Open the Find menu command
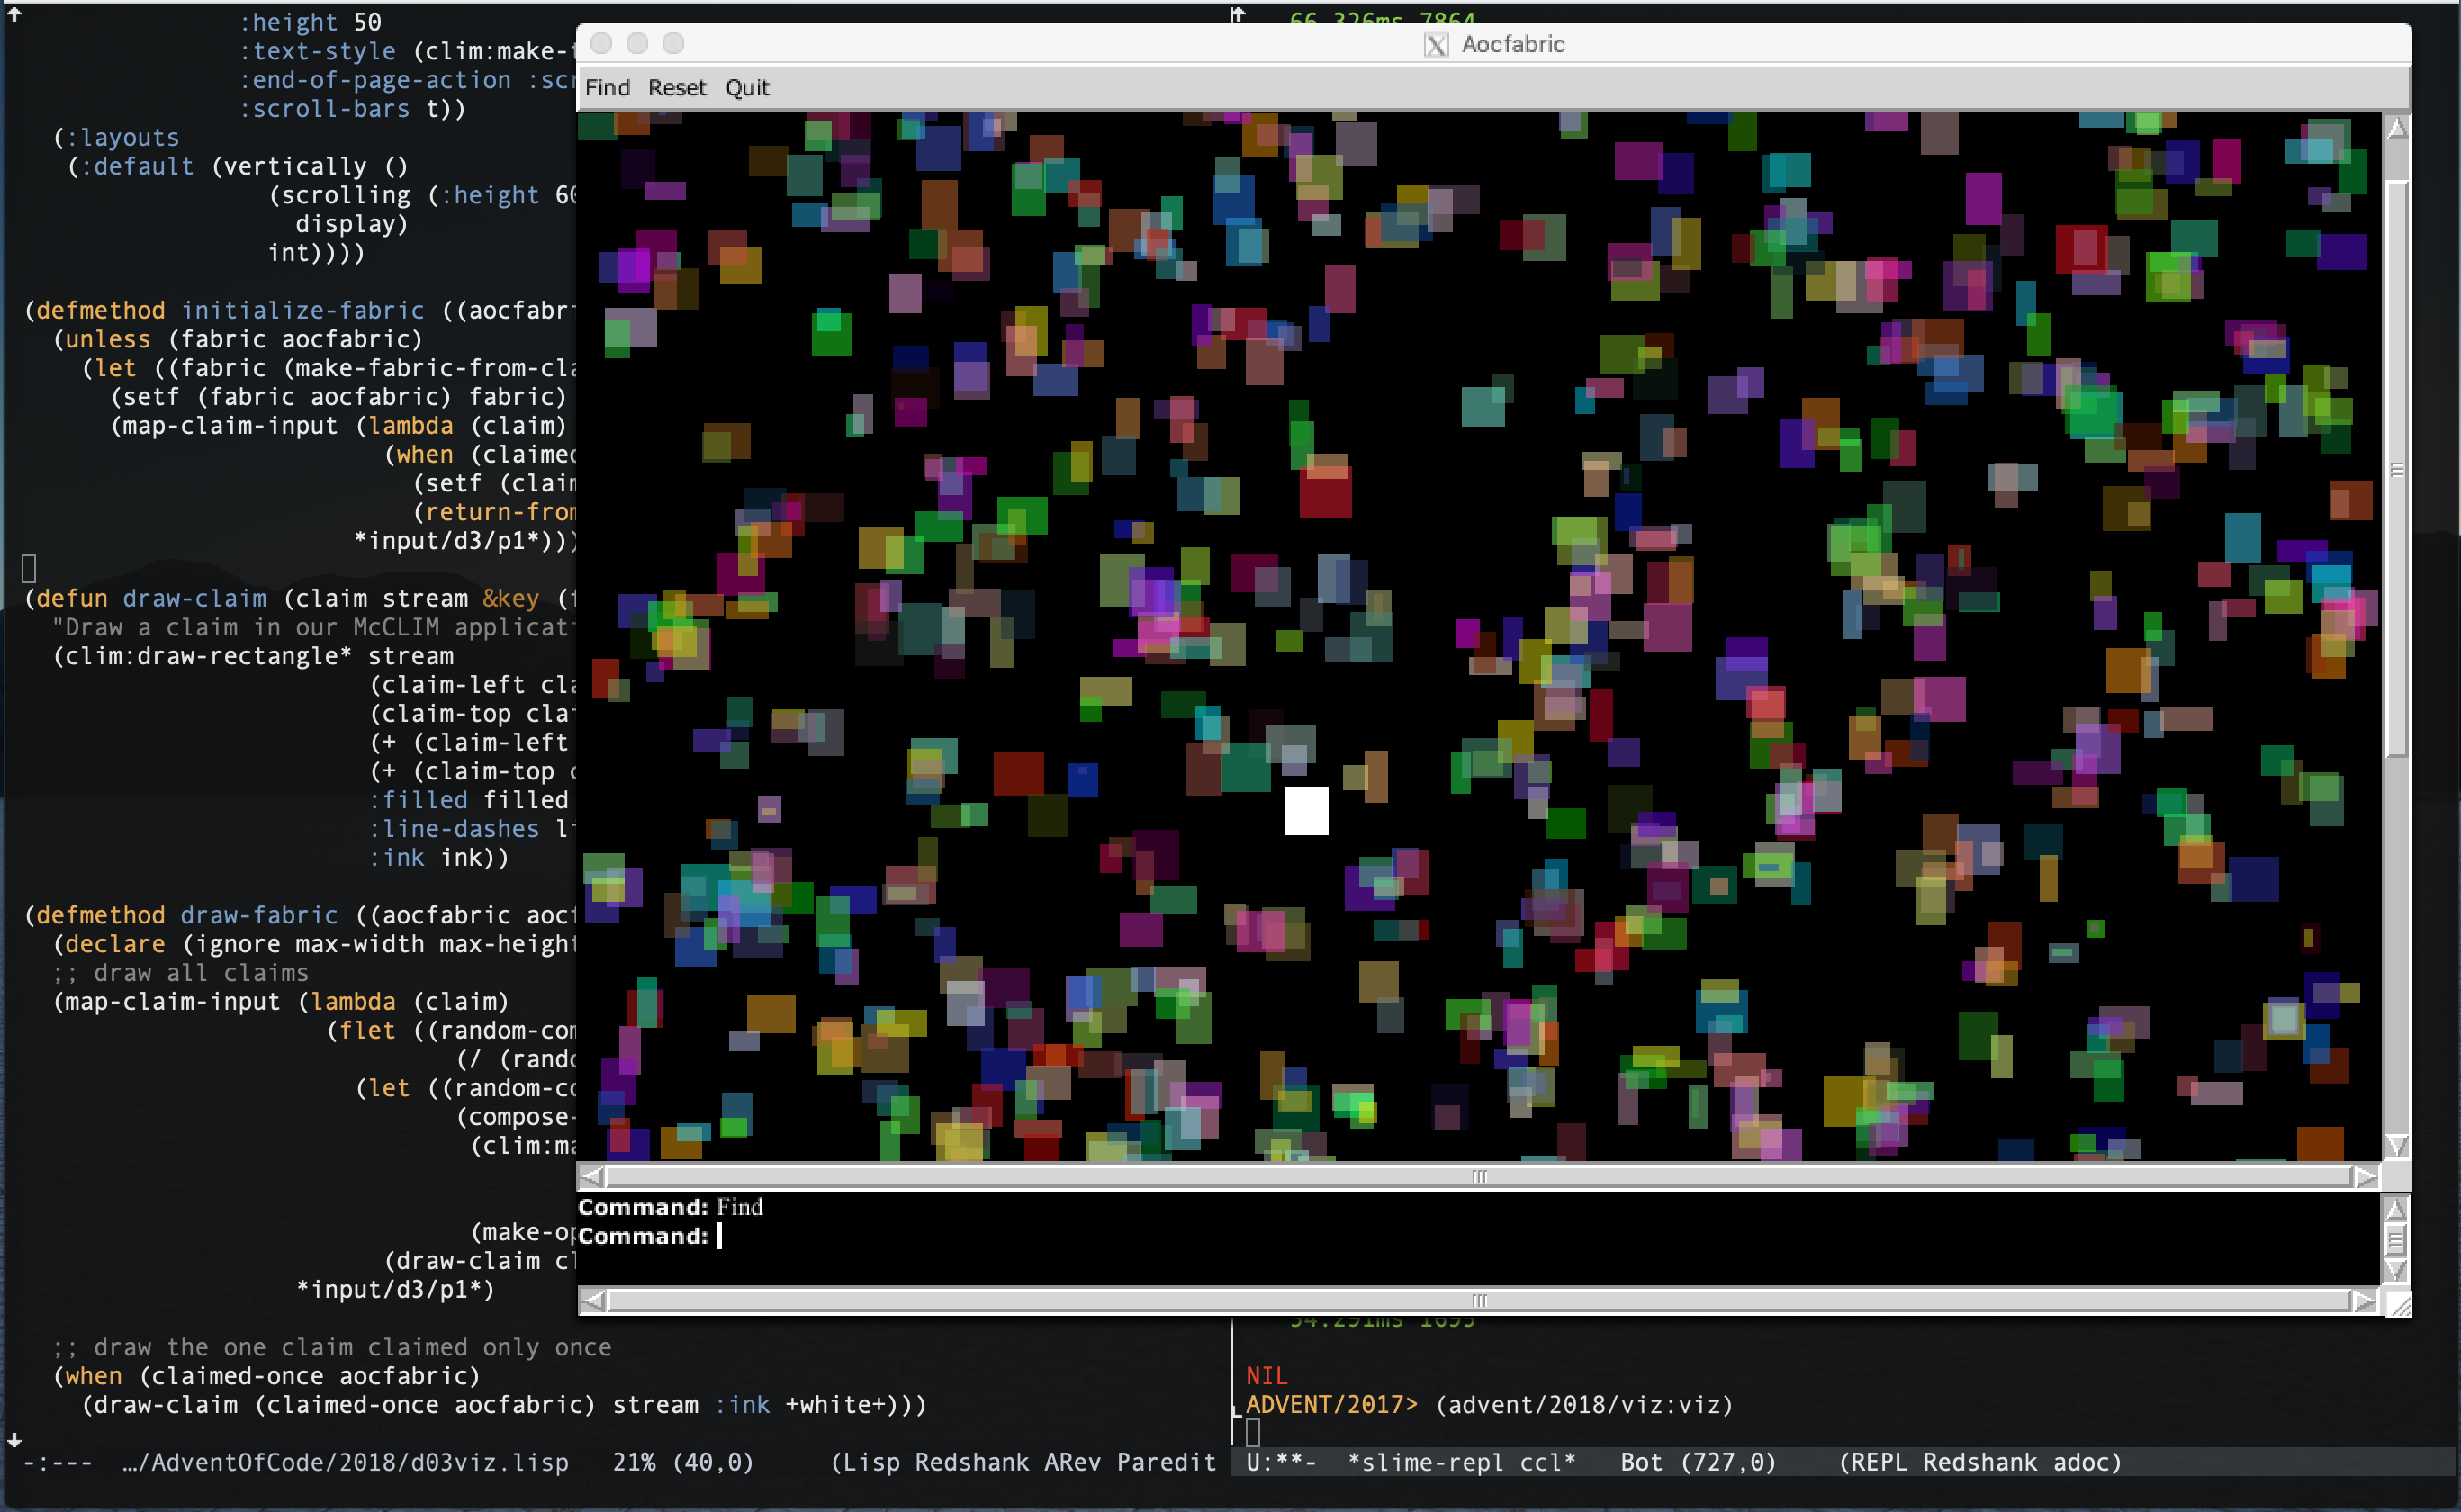The height and width of the screenshot is (1512, 2461). point(607,88)
